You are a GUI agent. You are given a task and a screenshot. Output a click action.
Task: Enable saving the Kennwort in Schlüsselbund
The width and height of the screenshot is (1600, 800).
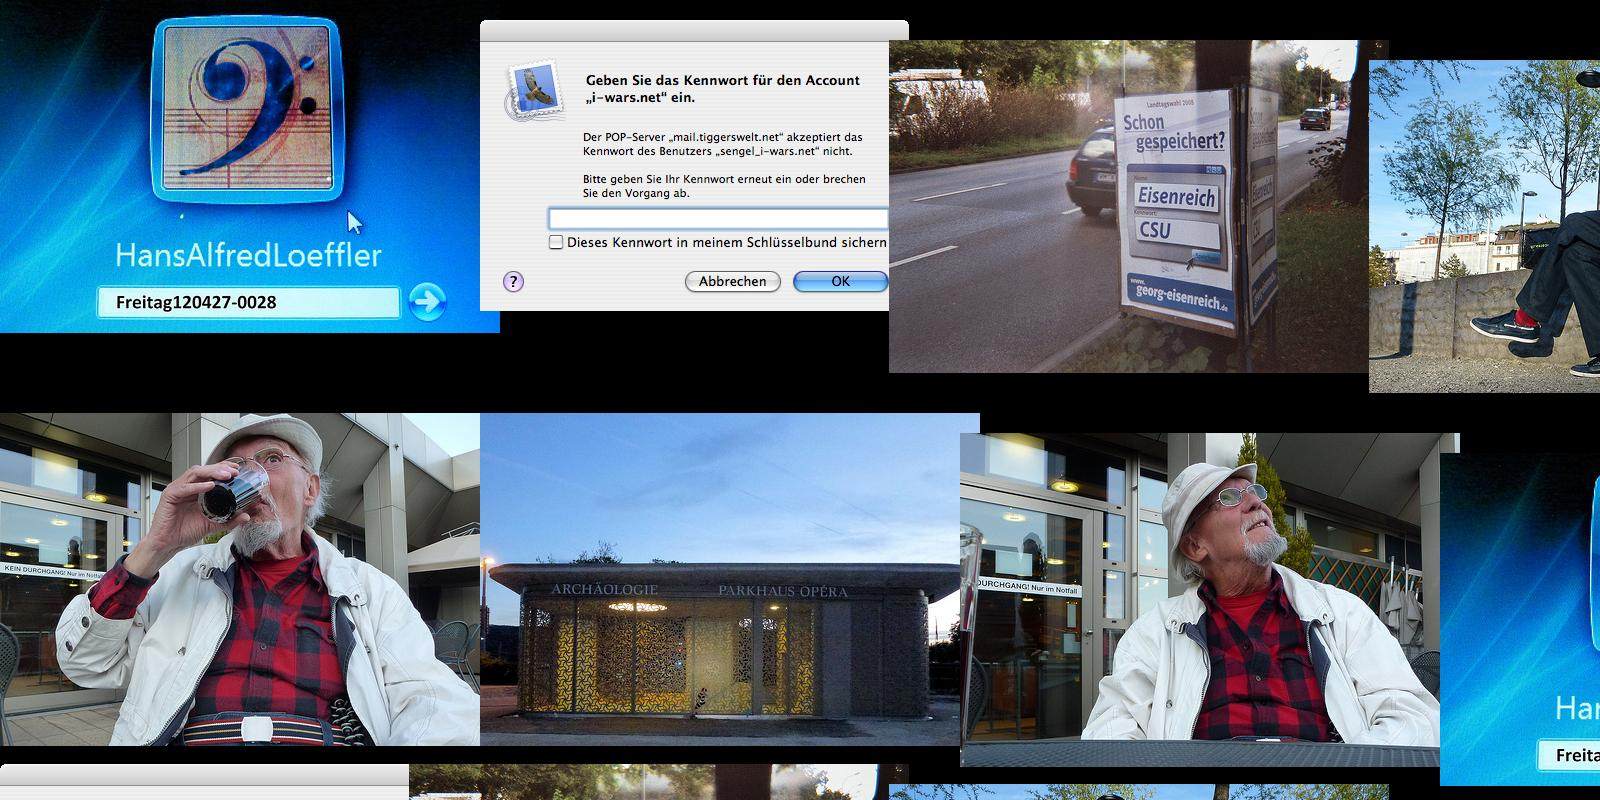(x=556, y=242)
